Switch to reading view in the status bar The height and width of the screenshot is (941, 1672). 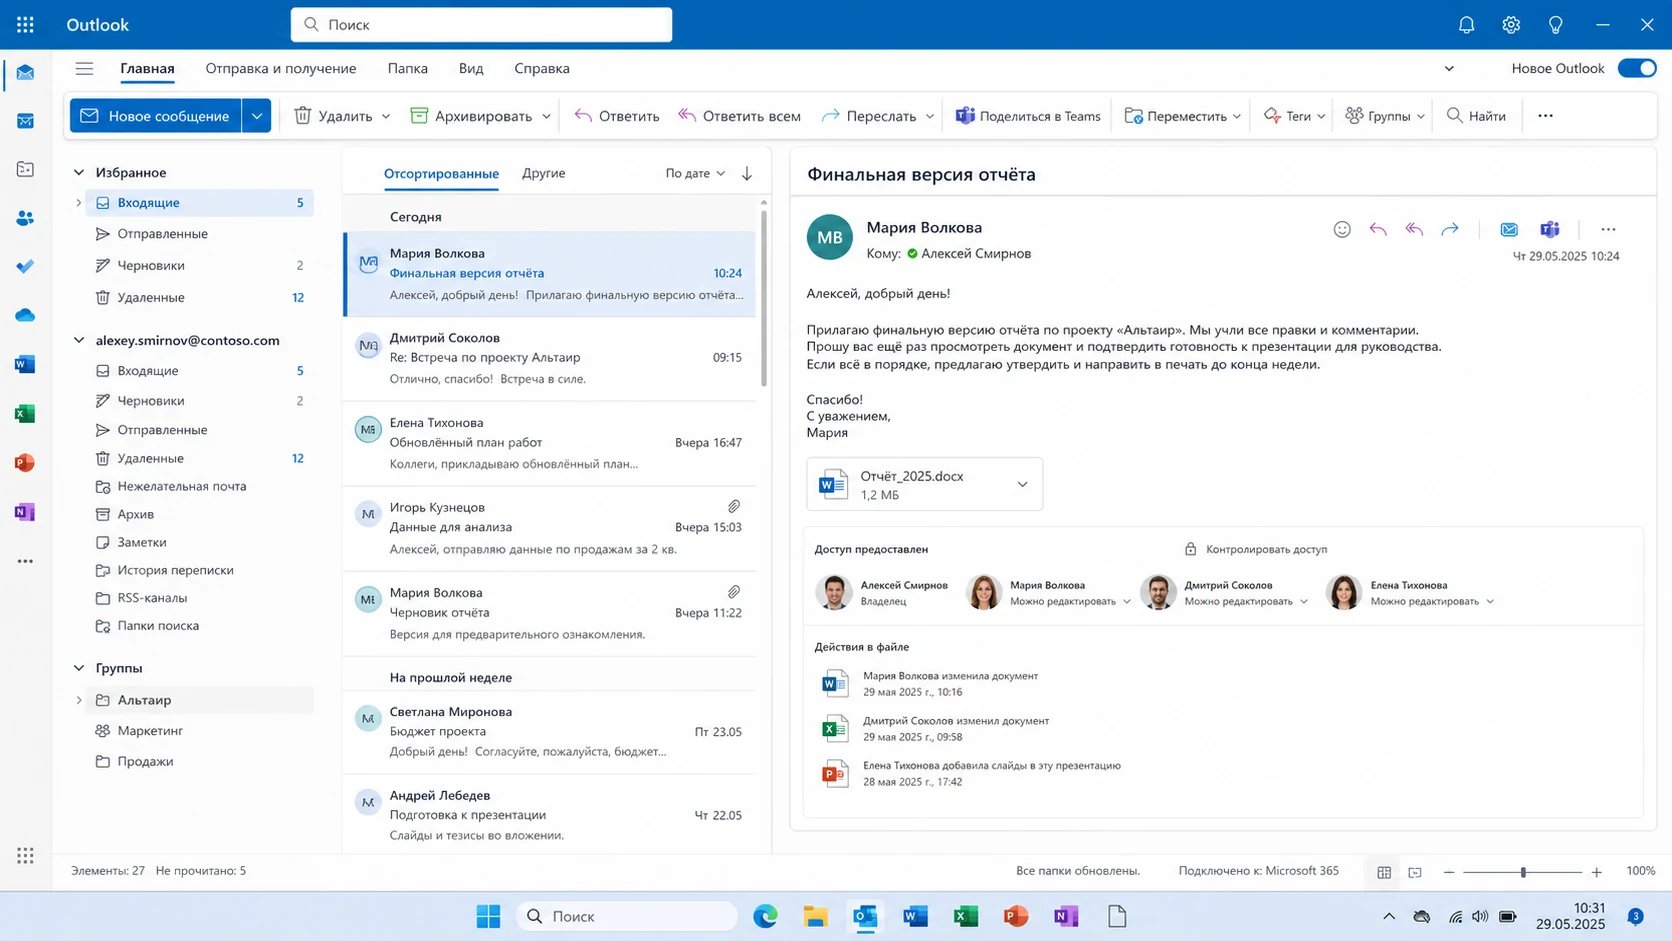1415,872
